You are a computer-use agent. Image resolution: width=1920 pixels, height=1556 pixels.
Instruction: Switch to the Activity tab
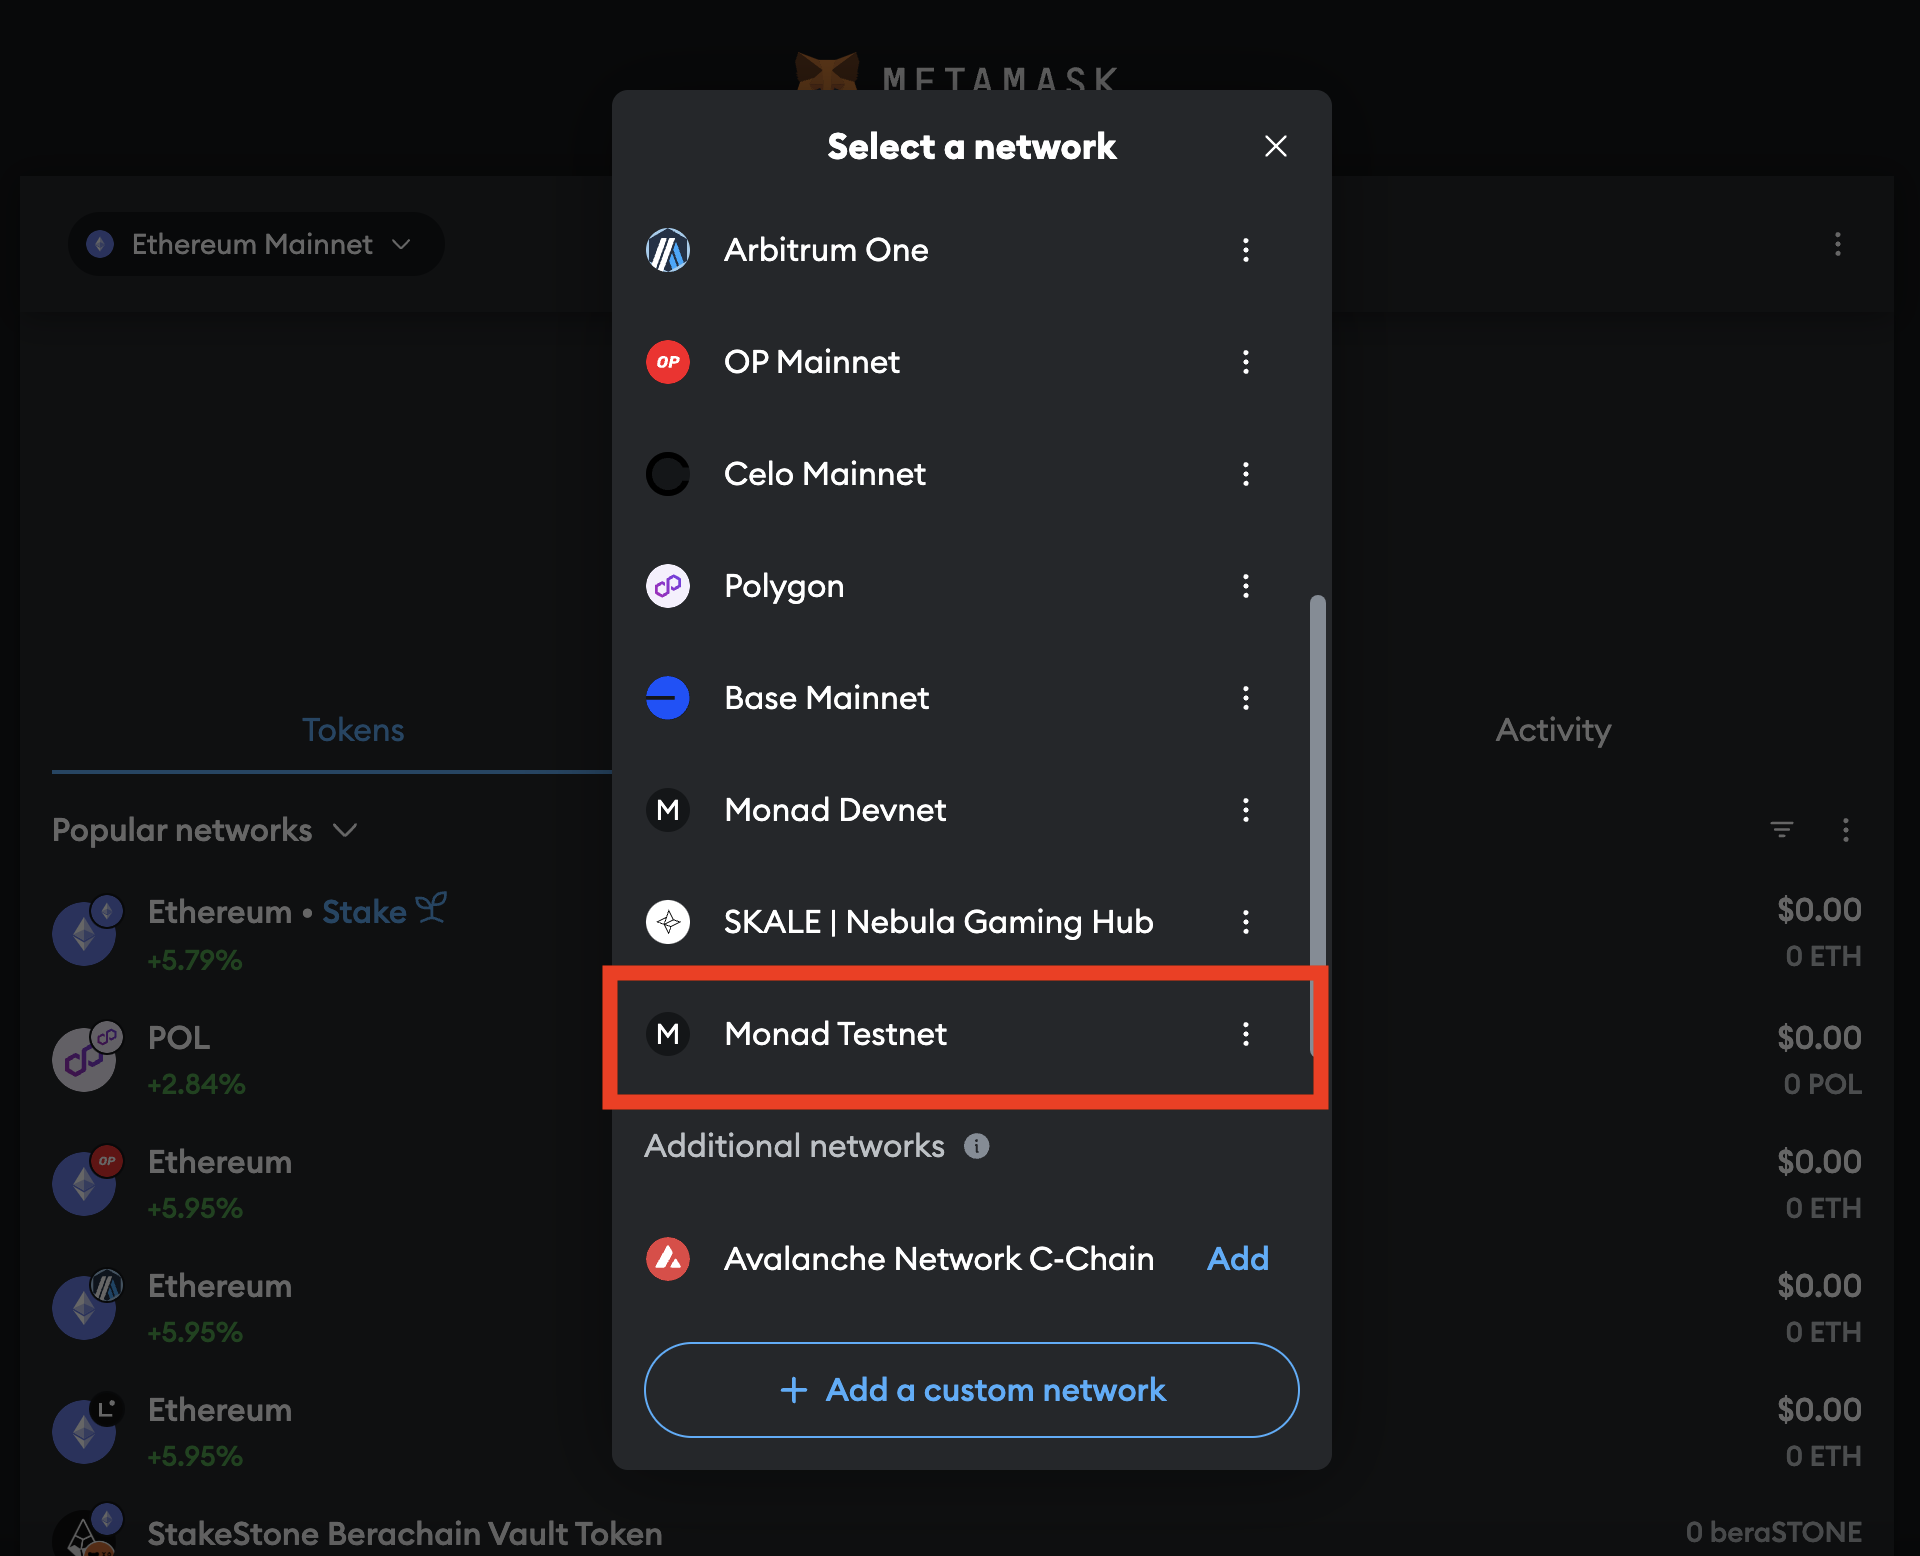pyautogui.click(x=1552, y=730)
